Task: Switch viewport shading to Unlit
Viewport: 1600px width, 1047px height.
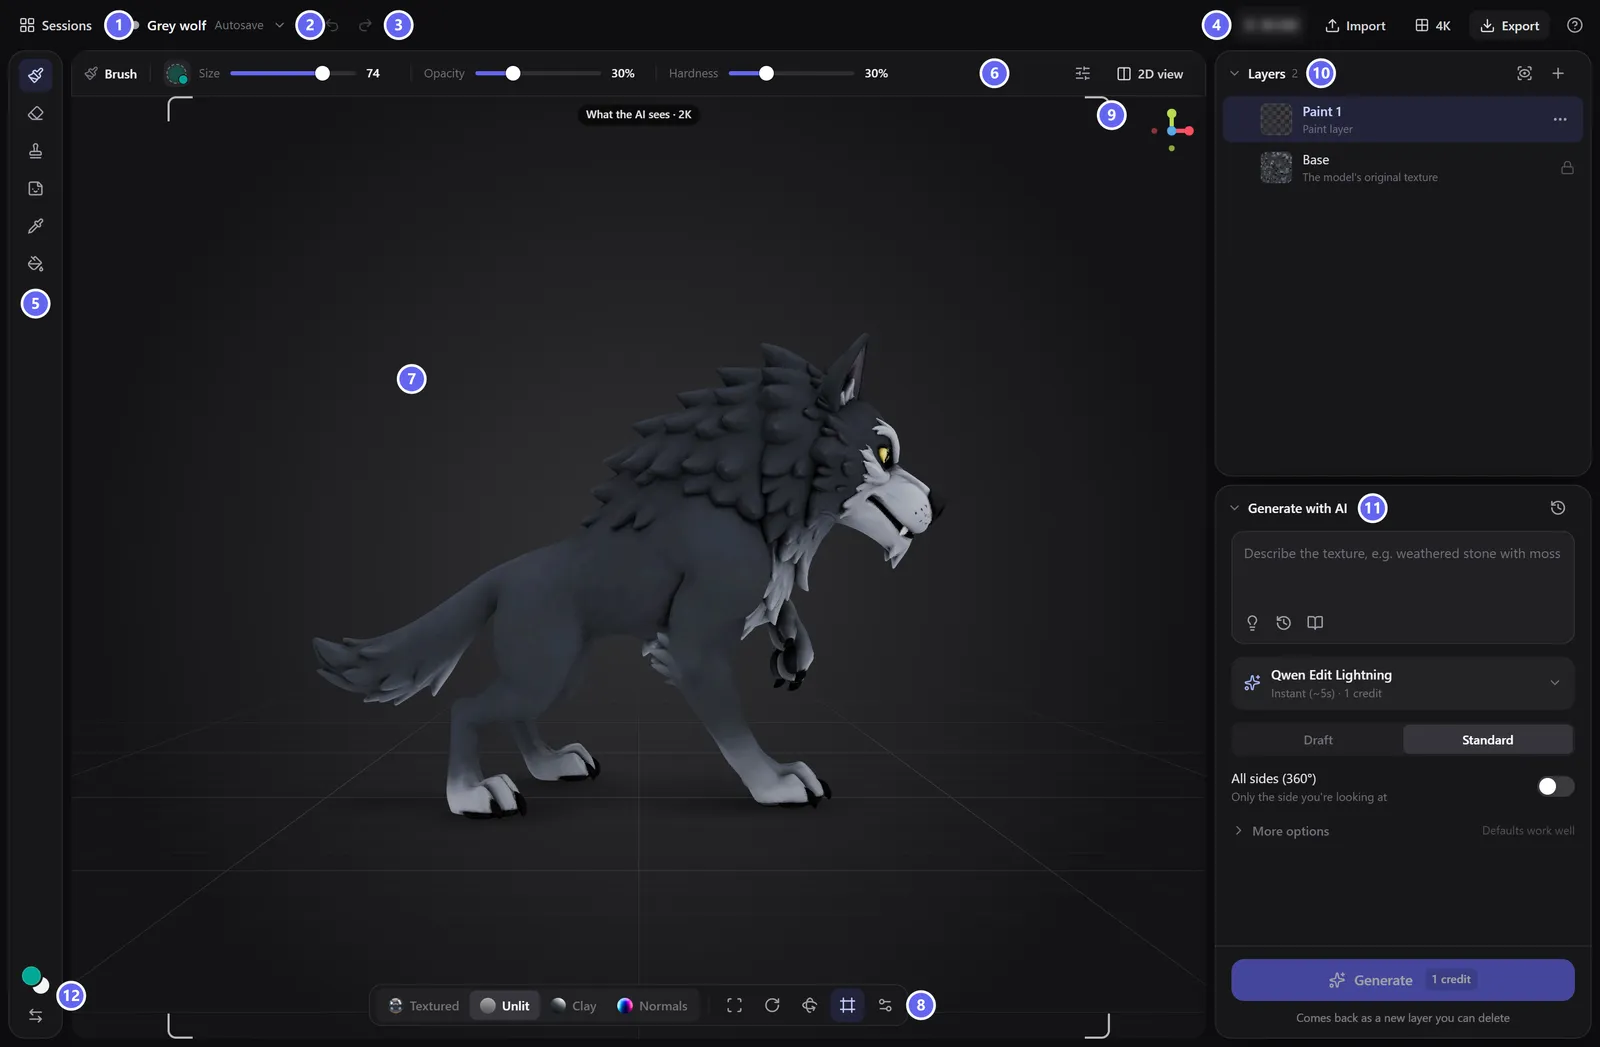Action: [505, 1005]
